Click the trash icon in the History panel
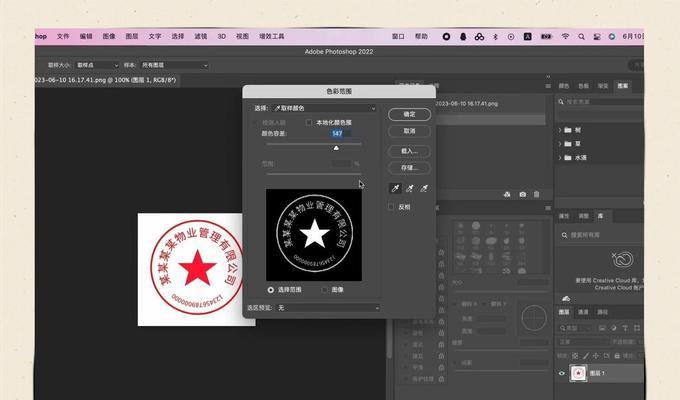Screen dimensions: 680x400 tap(536, 194)
